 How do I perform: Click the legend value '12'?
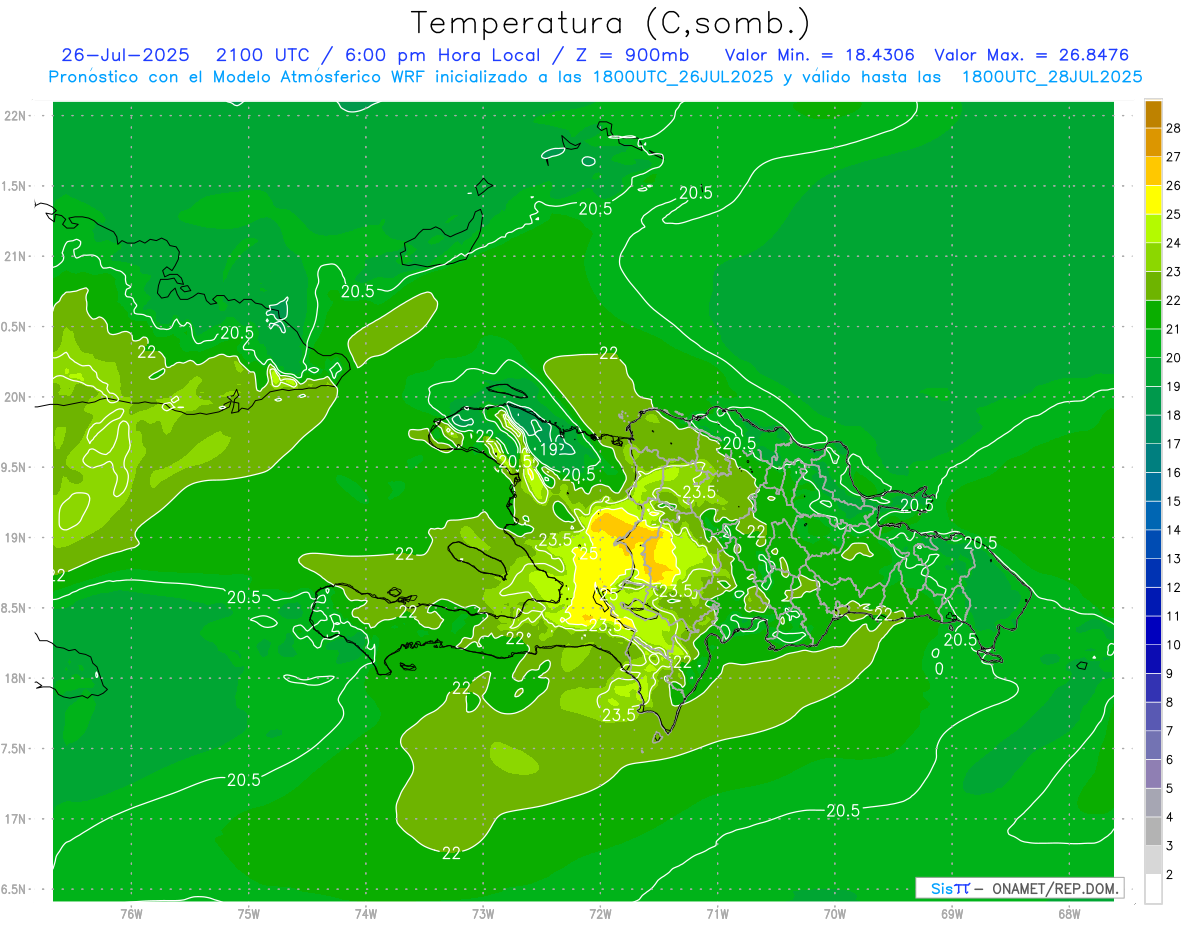pyautogui.click(x=1174, y=587)
